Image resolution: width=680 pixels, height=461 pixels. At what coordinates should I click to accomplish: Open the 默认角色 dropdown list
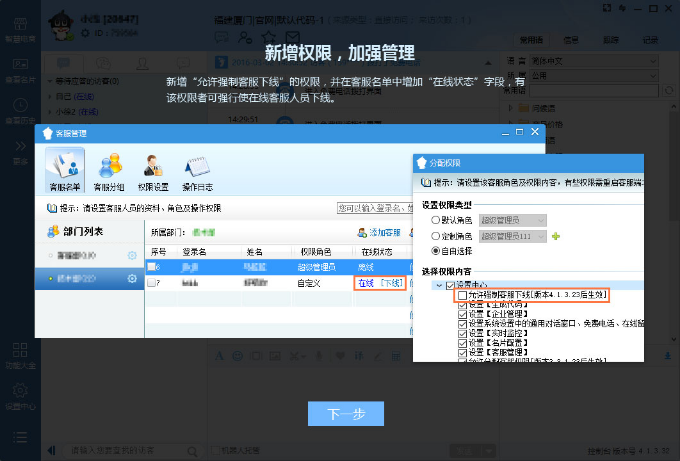point(513,220)
